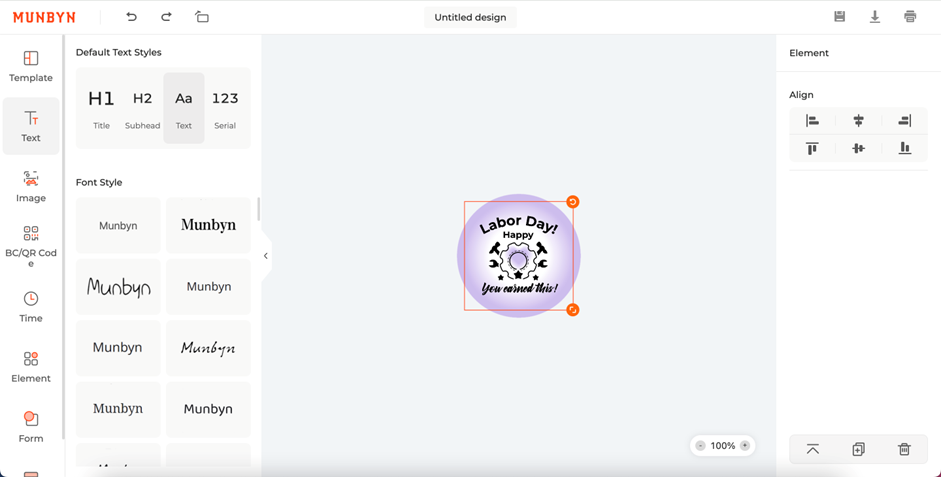Open the Template sidebar tab
This screenshot has width=941, height=477.
[x=31, y=66]
